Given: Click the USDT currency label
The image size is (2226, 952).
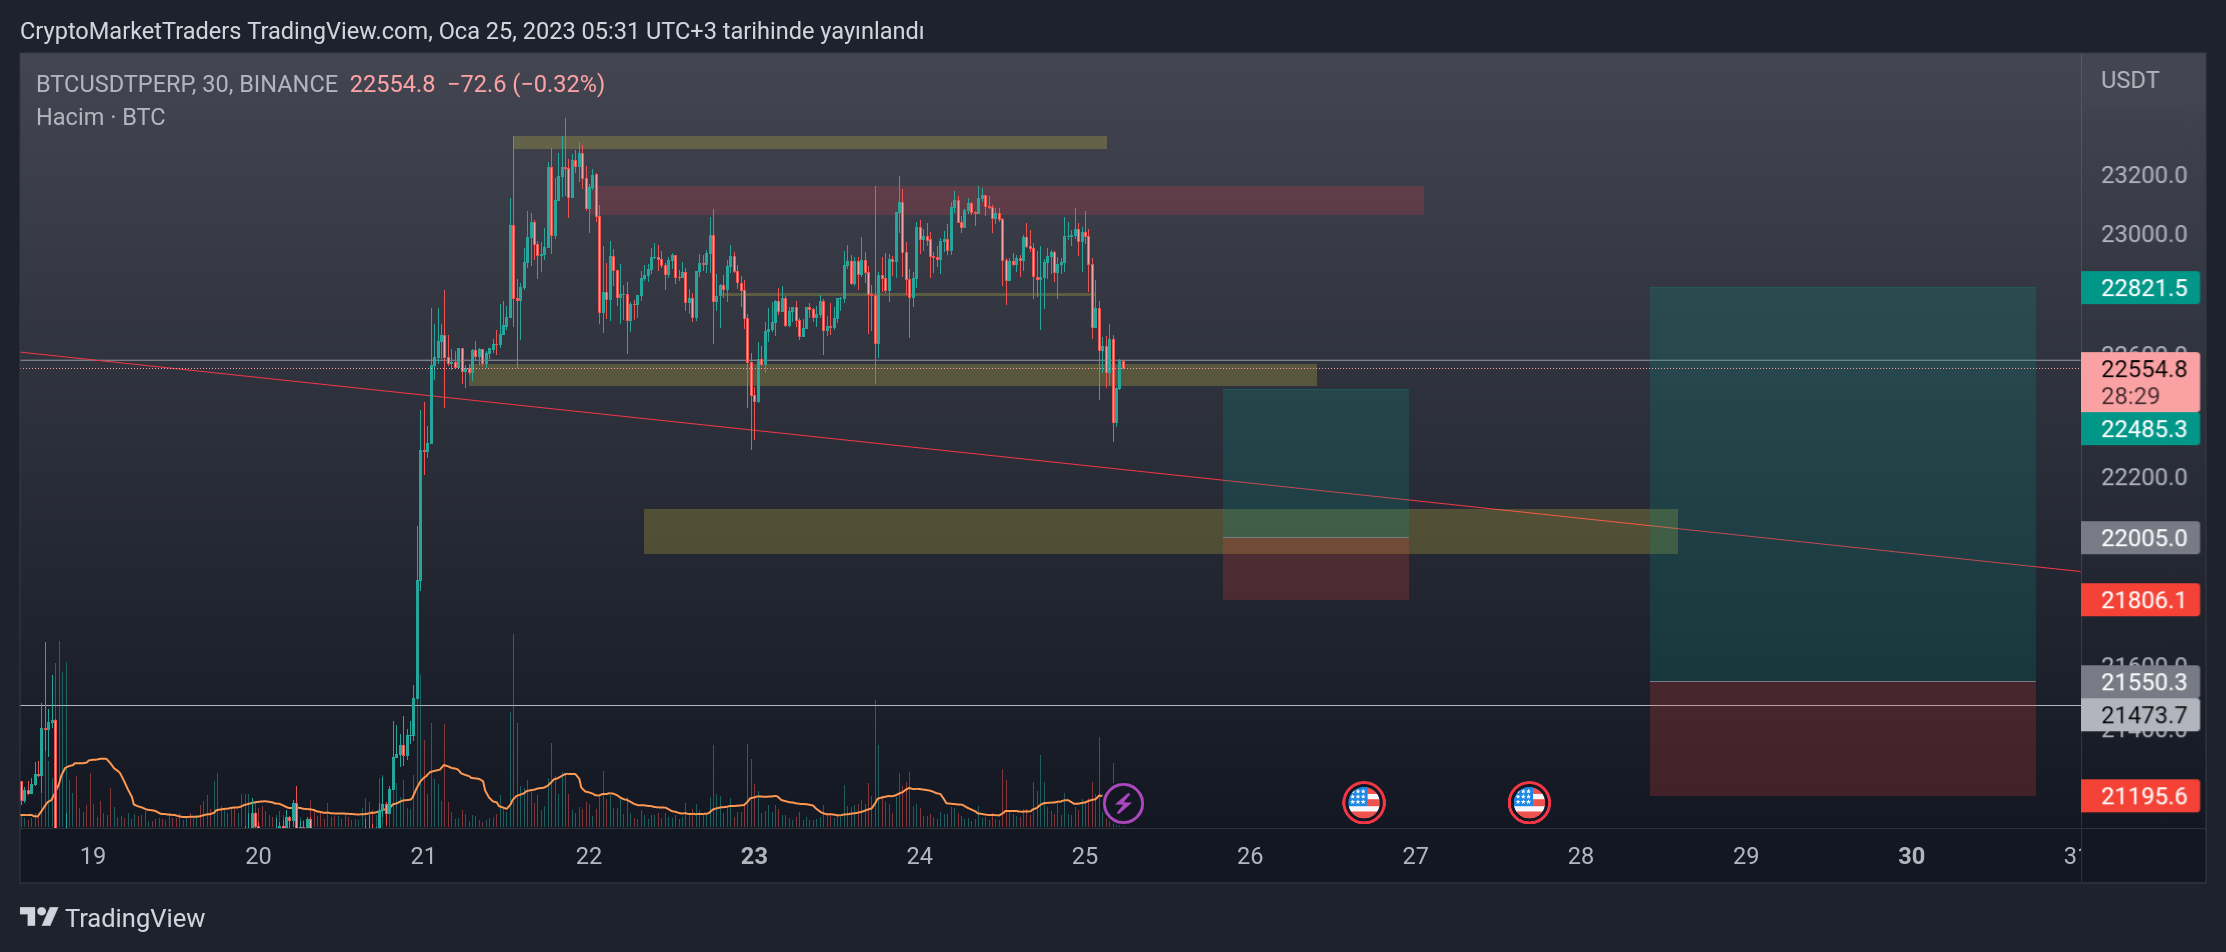Looking at the screenshot, I should click(2130, 80).
